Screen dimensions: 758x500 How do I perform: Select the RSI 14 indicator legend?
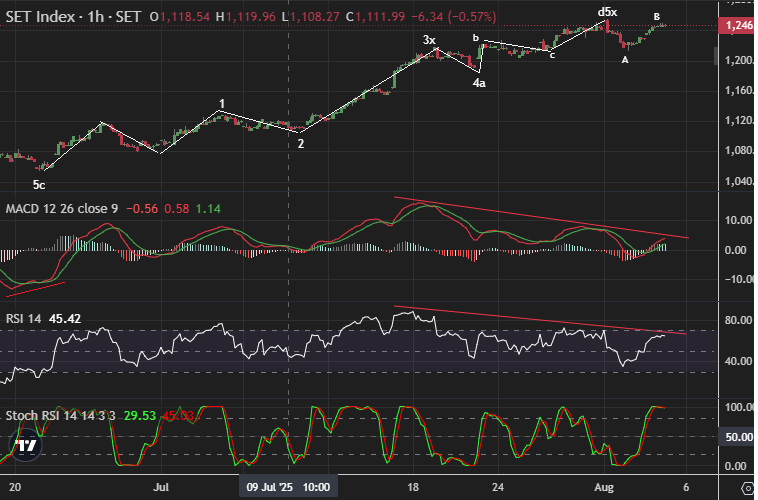[23, 319]
